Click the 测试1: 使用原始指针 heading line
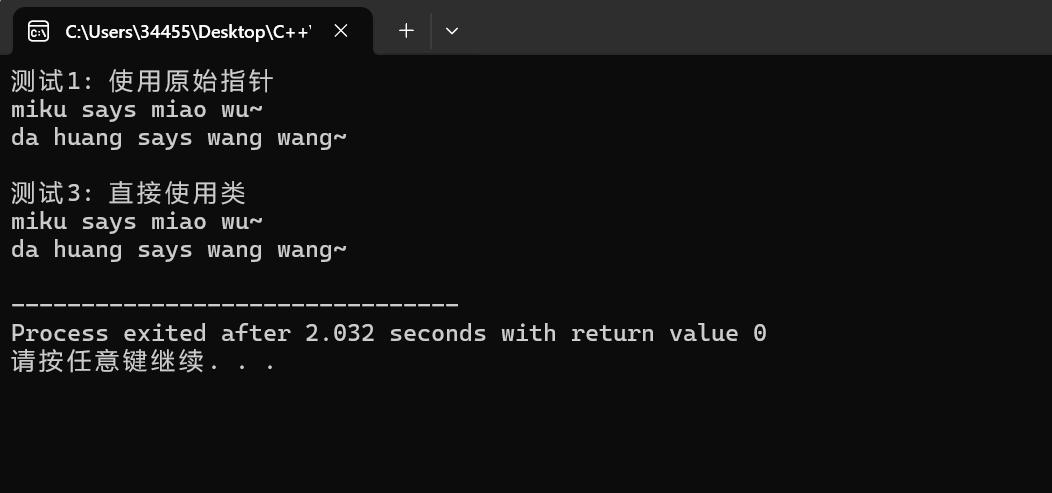 click(x=142, y=82)
